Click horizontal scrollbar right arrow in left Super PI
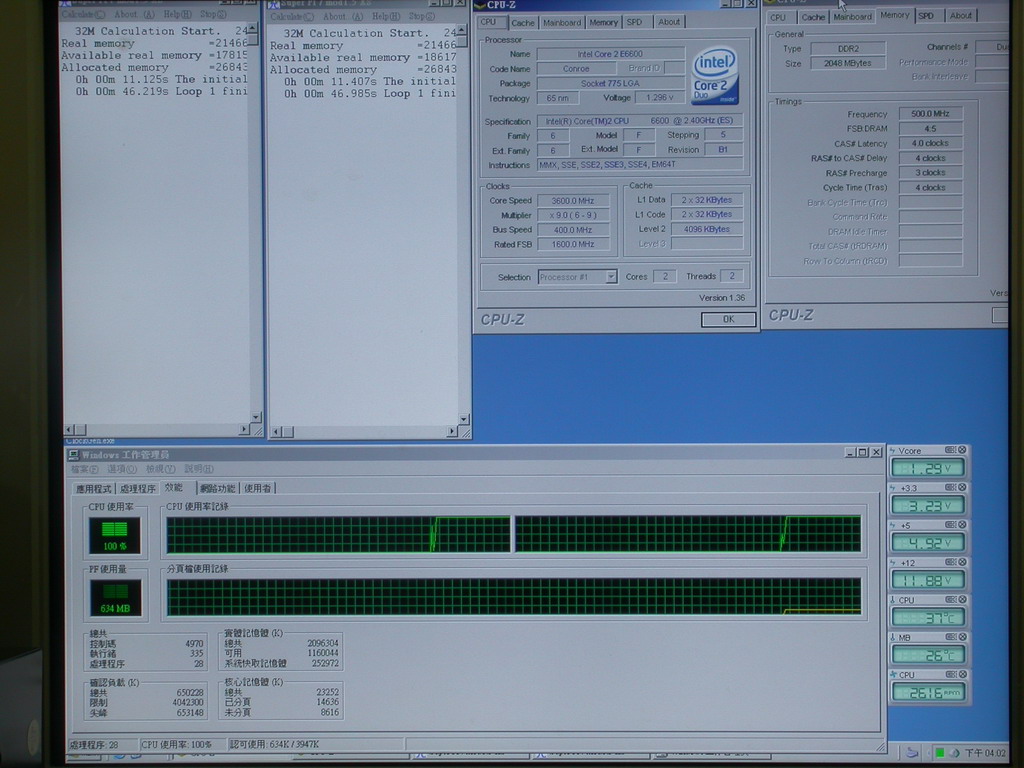 point(243,430)
